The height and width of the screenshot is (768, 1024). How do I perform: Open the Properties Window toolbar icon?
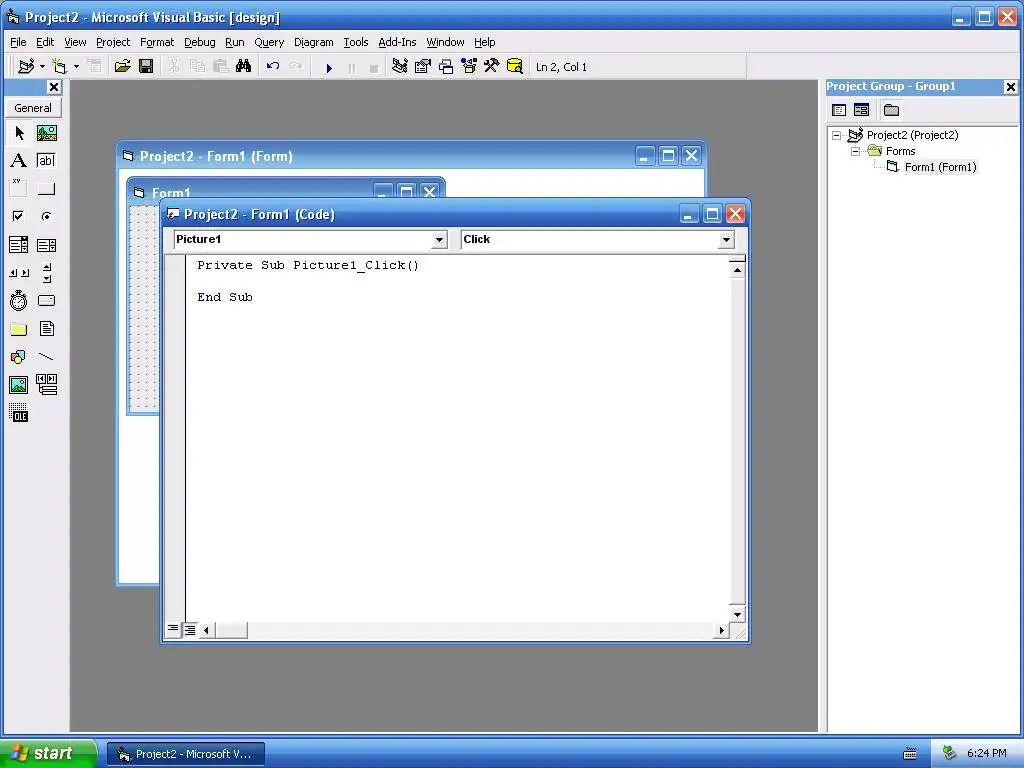423,67
